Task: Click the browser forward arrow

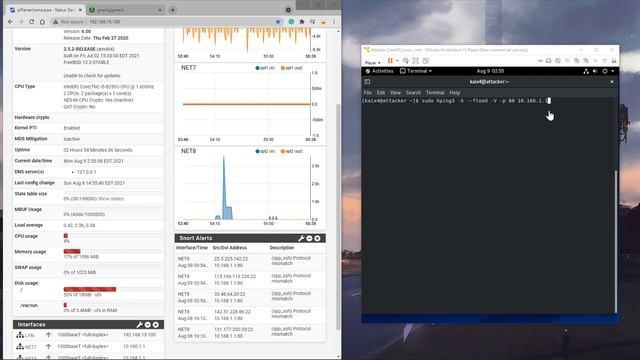Action: click(x=21, y=22)
